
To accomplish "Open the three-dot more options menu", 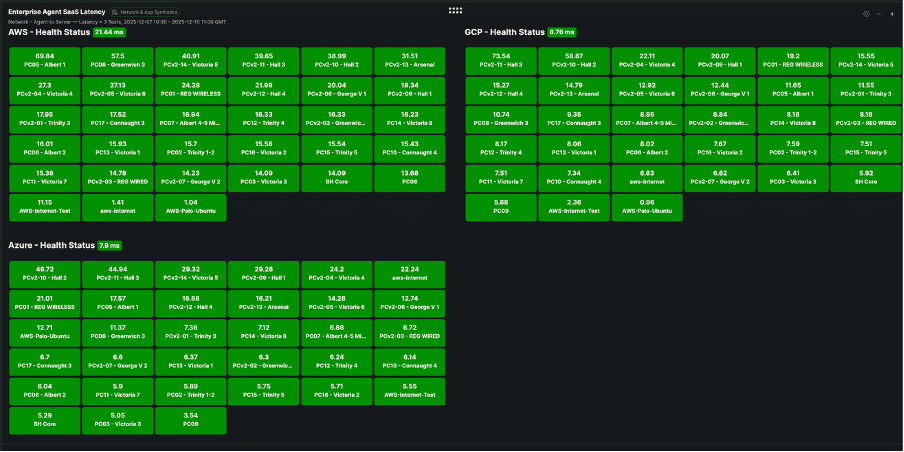I will pyautogui.click(x=879, y=14).
